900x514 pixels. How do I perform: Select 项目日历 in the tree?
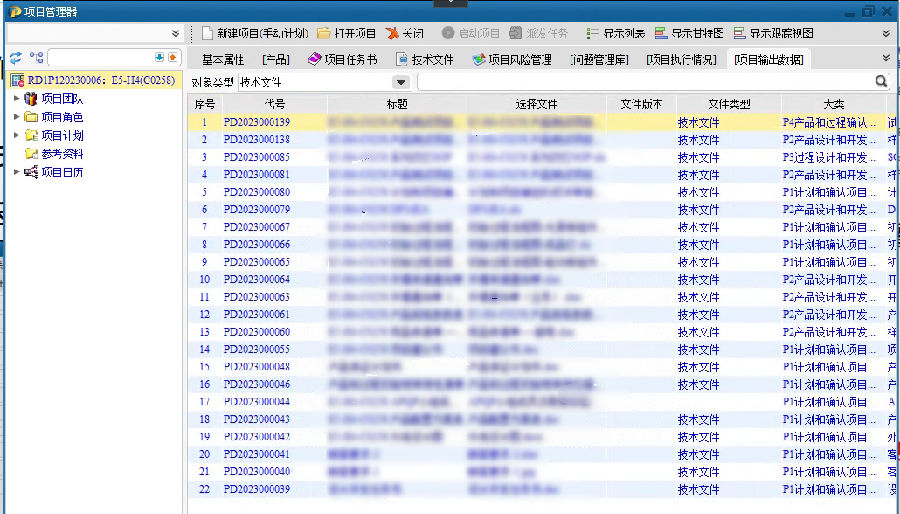click(x=62, y=172)
